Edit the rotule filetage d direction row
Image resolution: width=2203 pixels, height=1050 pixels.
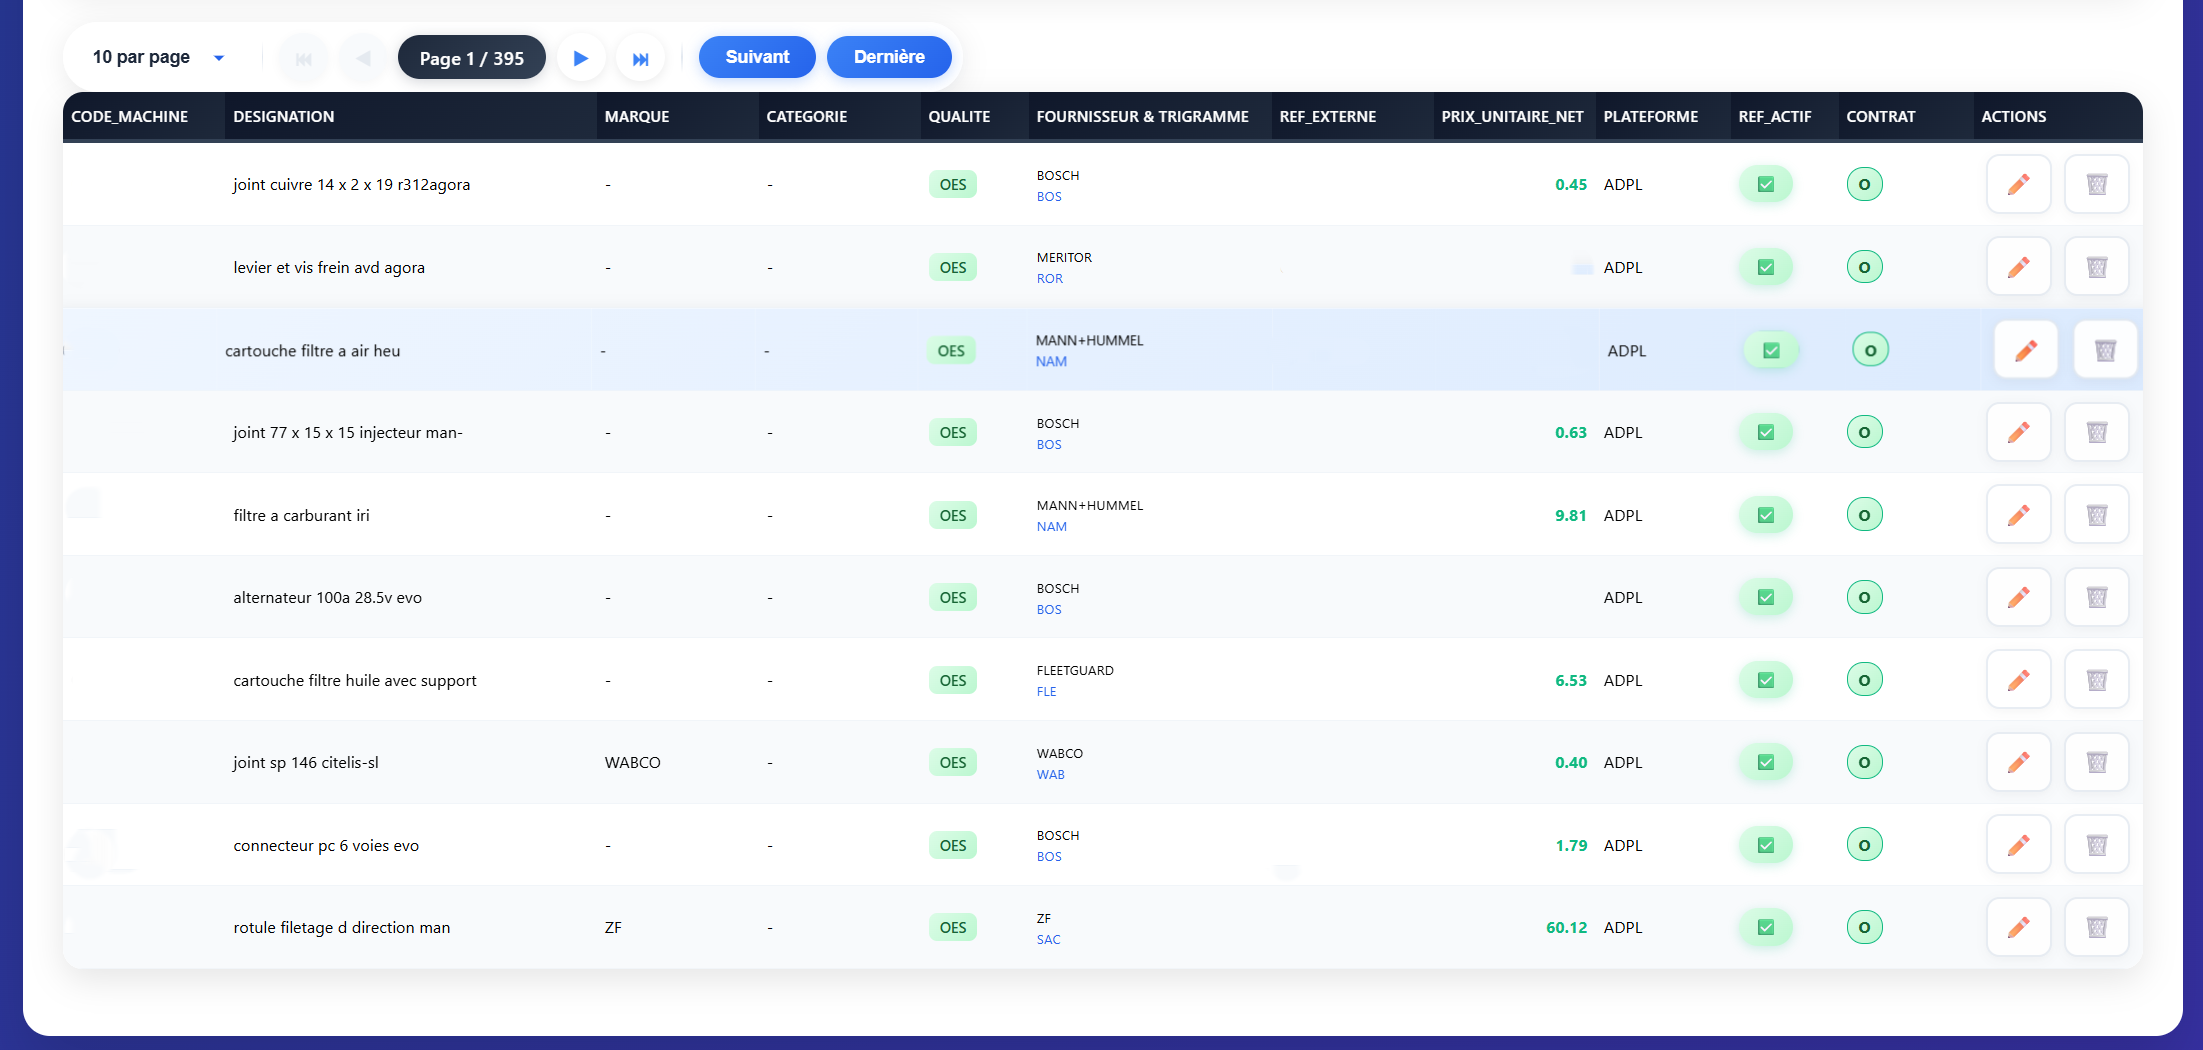click(x=2018, y=927)
